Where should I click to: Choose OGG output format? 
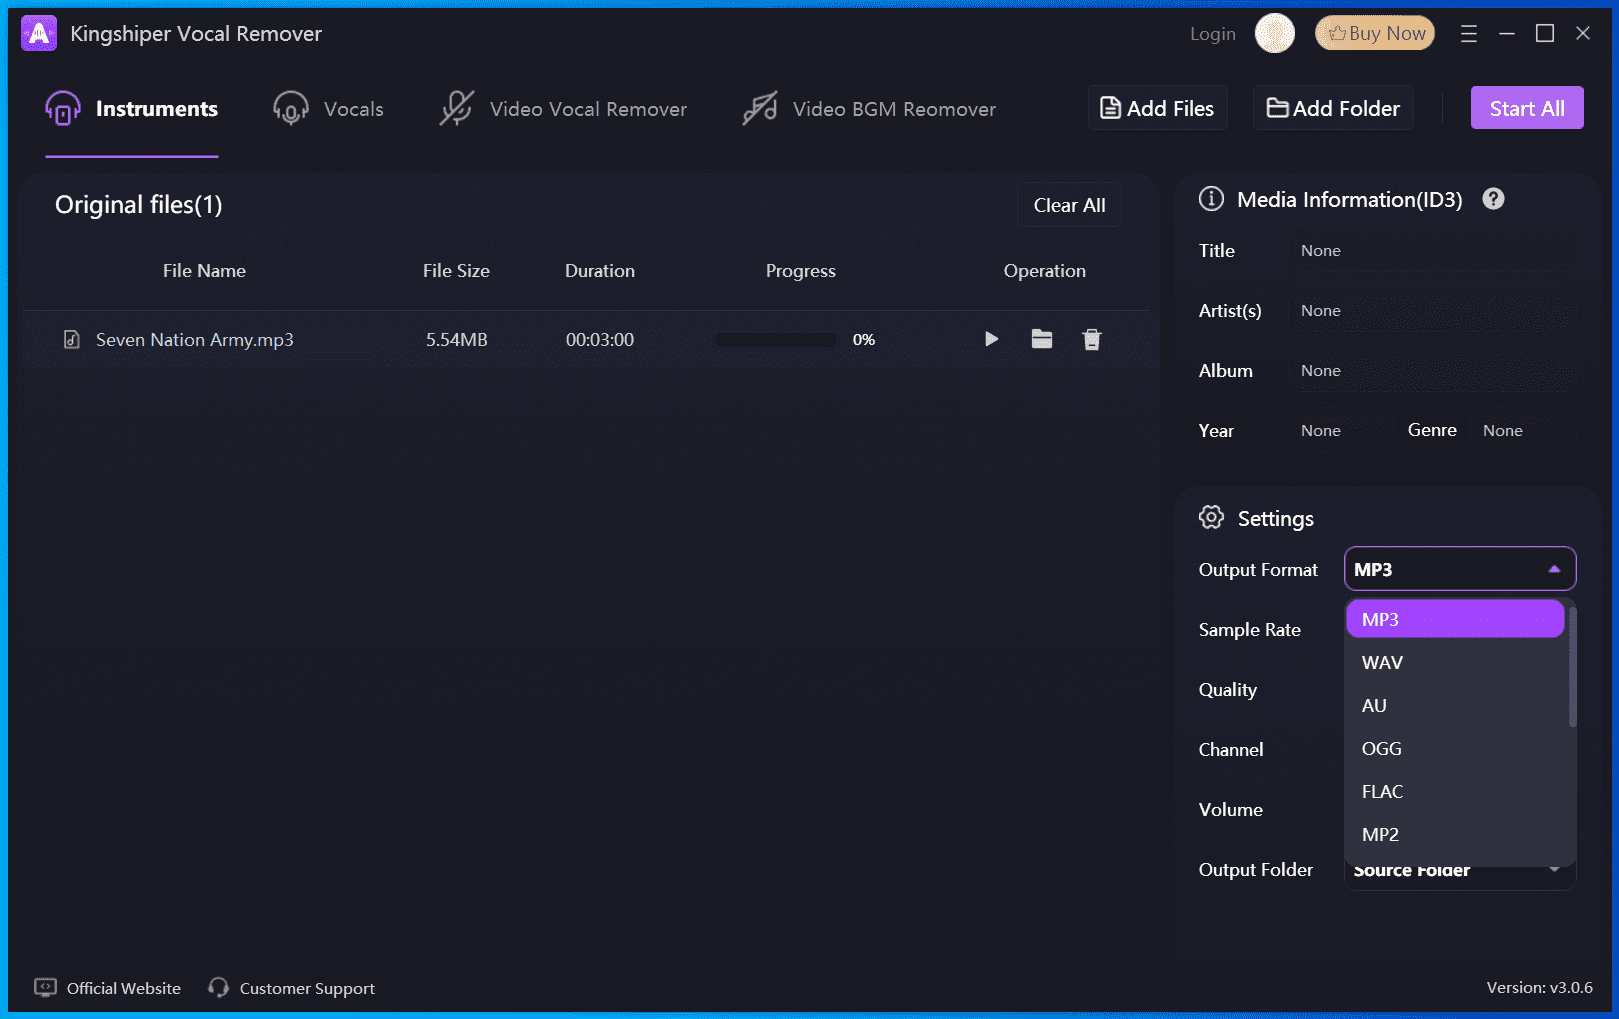coord(1455,748)
